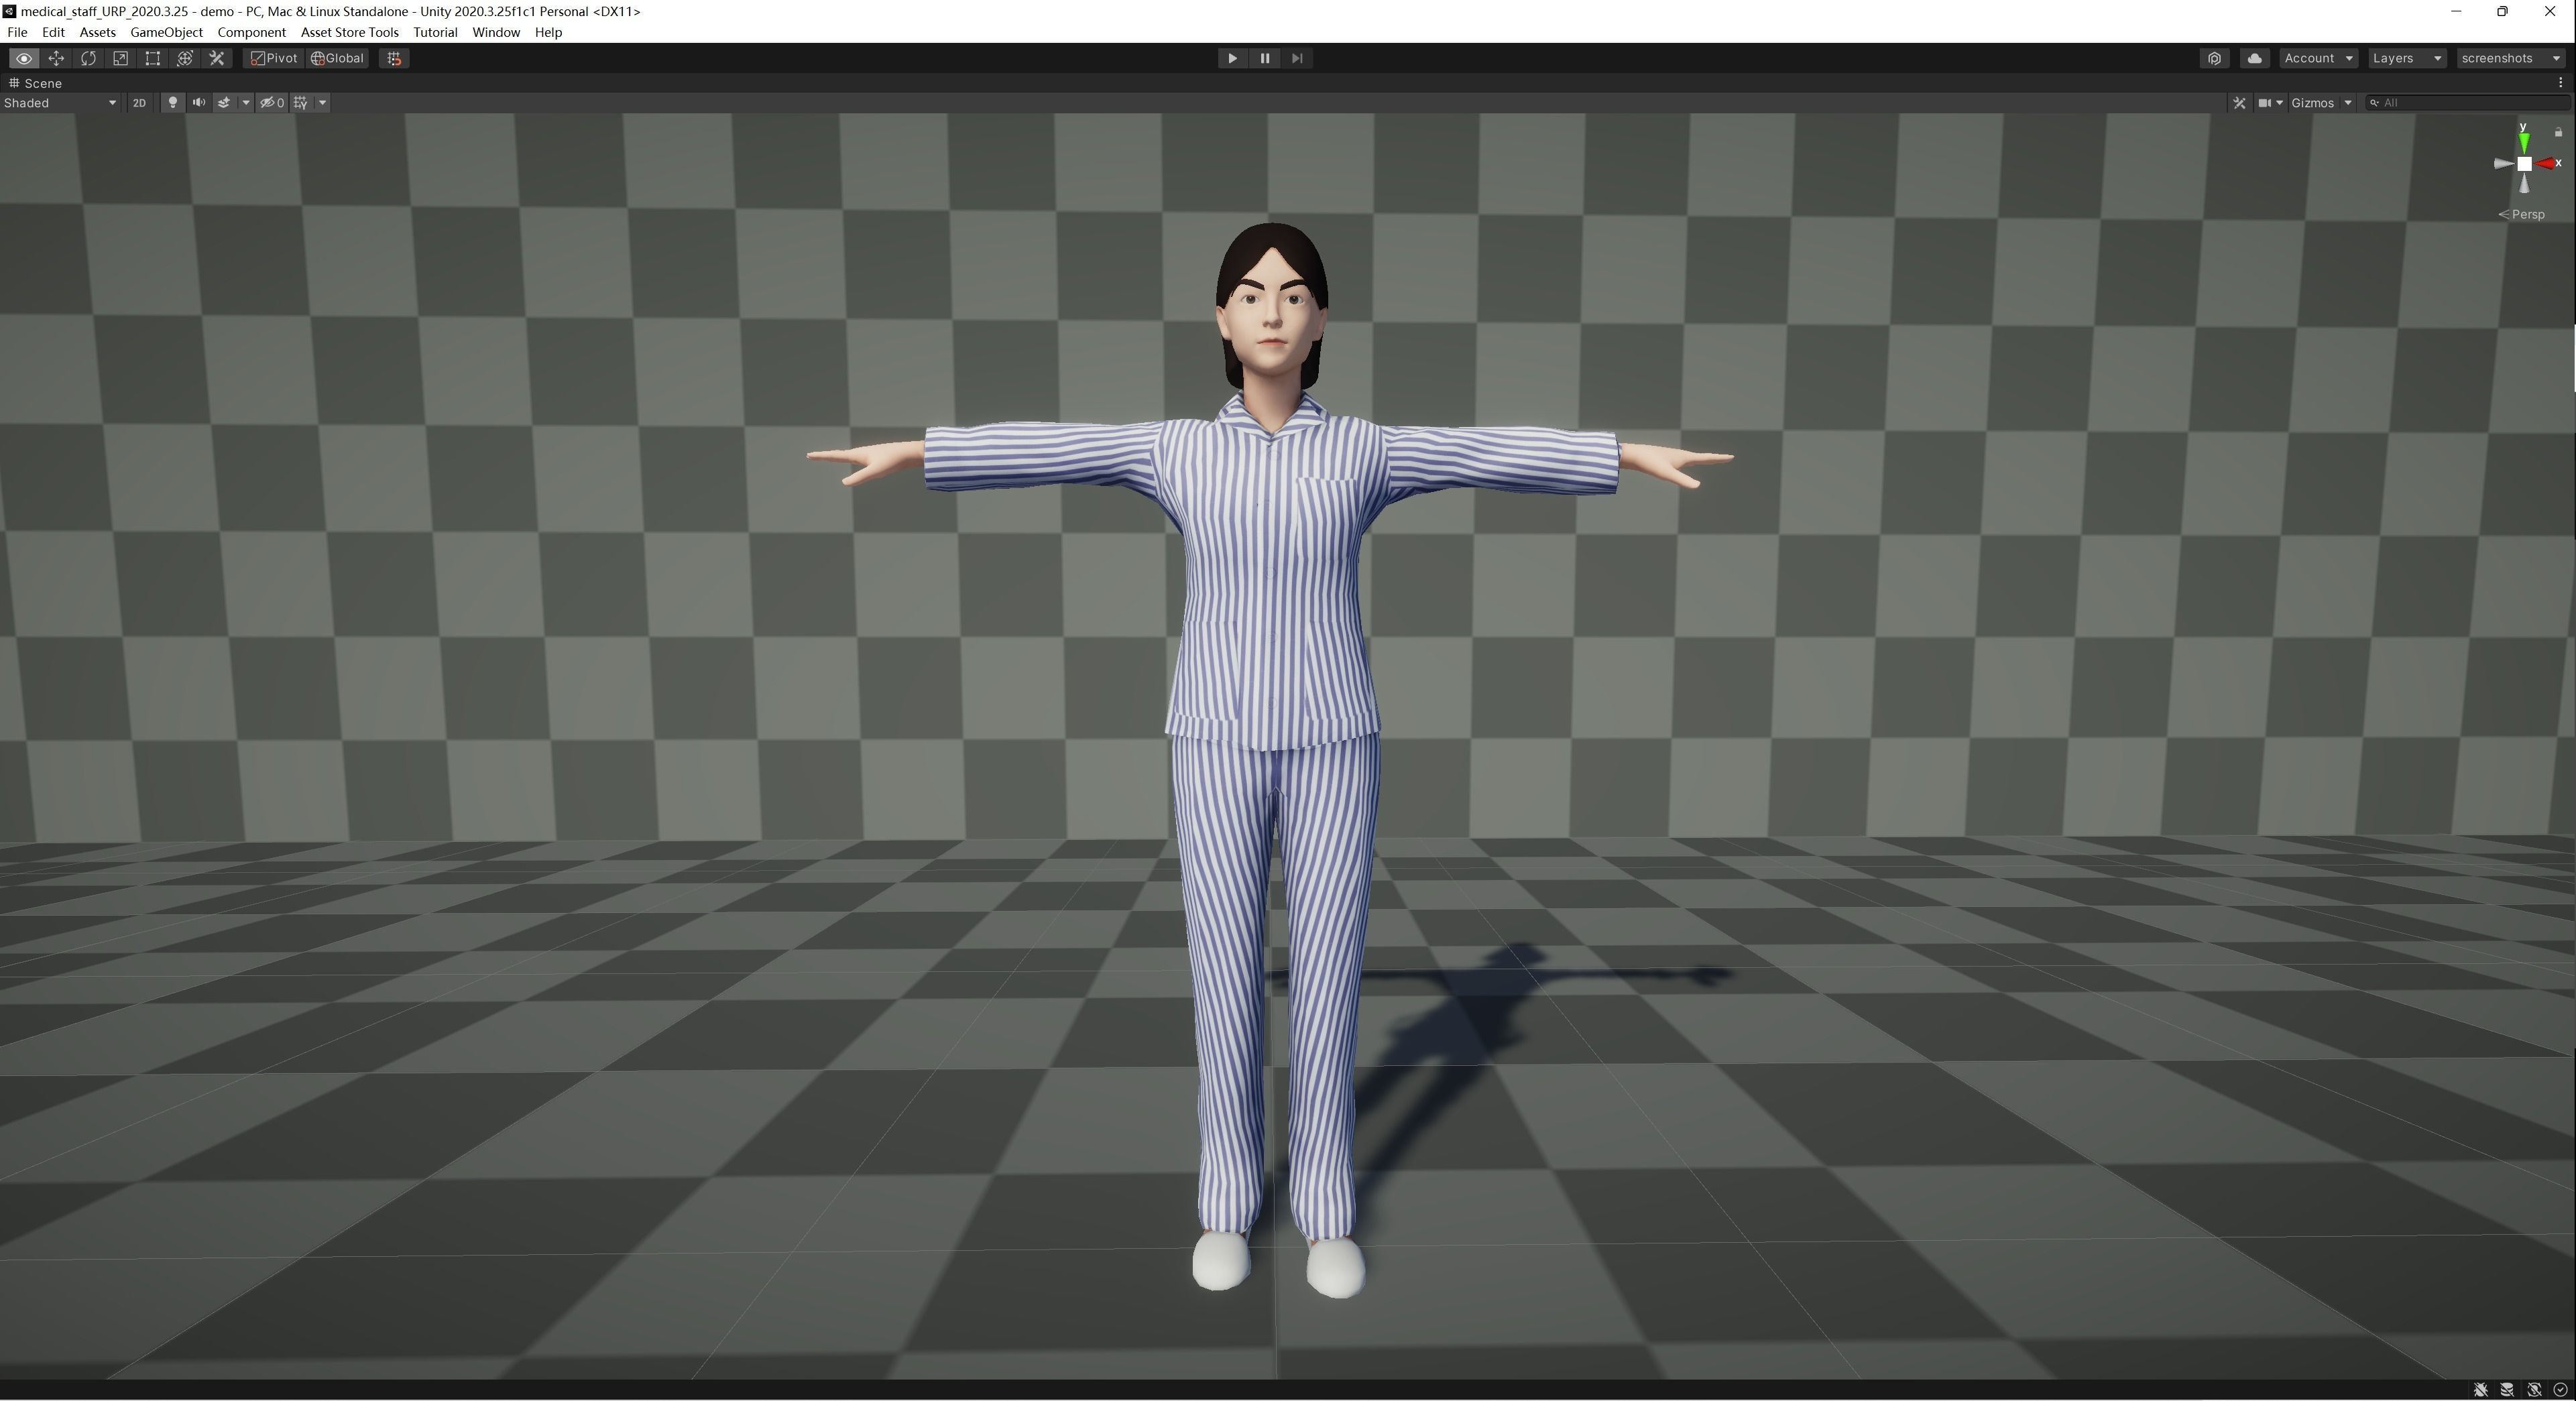The height and width of the screenshot is (1401, 2576).
Task: Open the Tutorial menu
Action: 435,32
